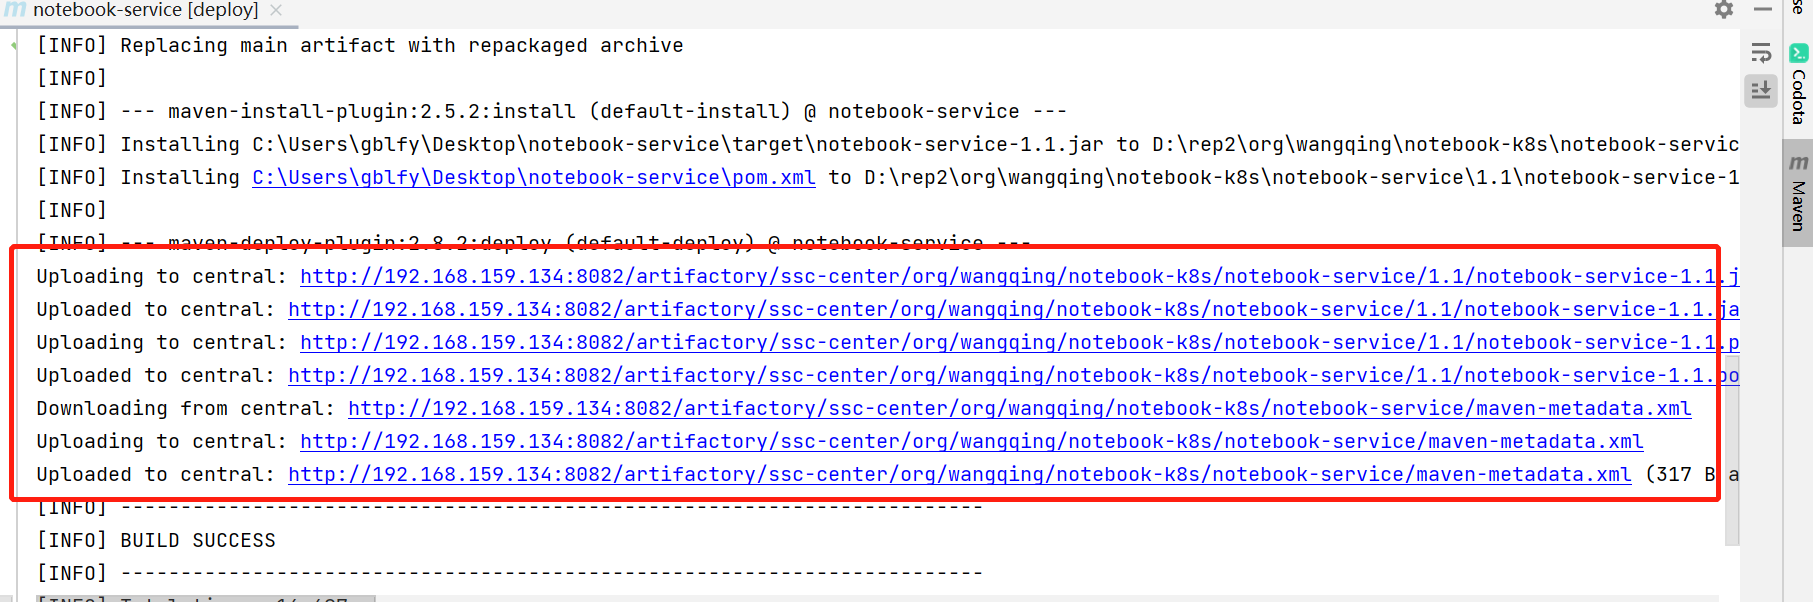
Task: Hide the run tool window via minimize dash
Action: click(x=1763, y=9)
